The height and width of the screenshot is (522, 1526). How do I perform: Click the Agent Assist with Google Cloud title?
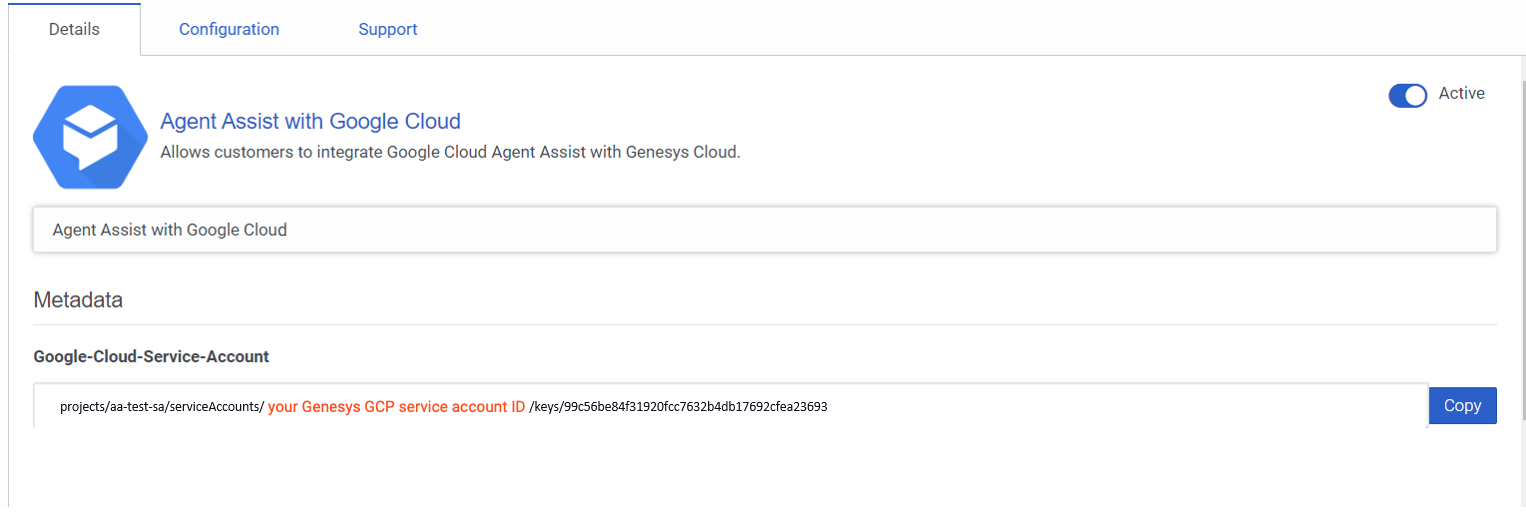pyautogui.click(x=310, y=121)
